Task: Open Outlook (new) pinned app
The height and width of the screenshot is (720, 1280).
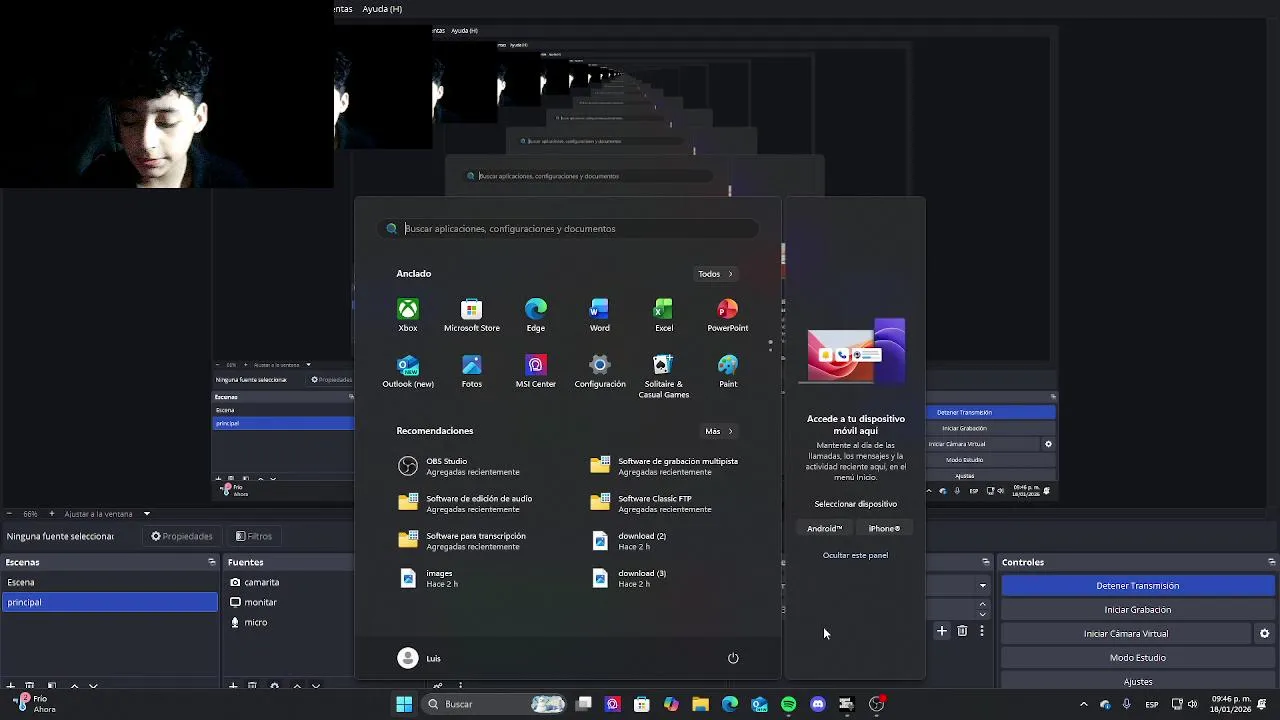Action: [408, 371]
